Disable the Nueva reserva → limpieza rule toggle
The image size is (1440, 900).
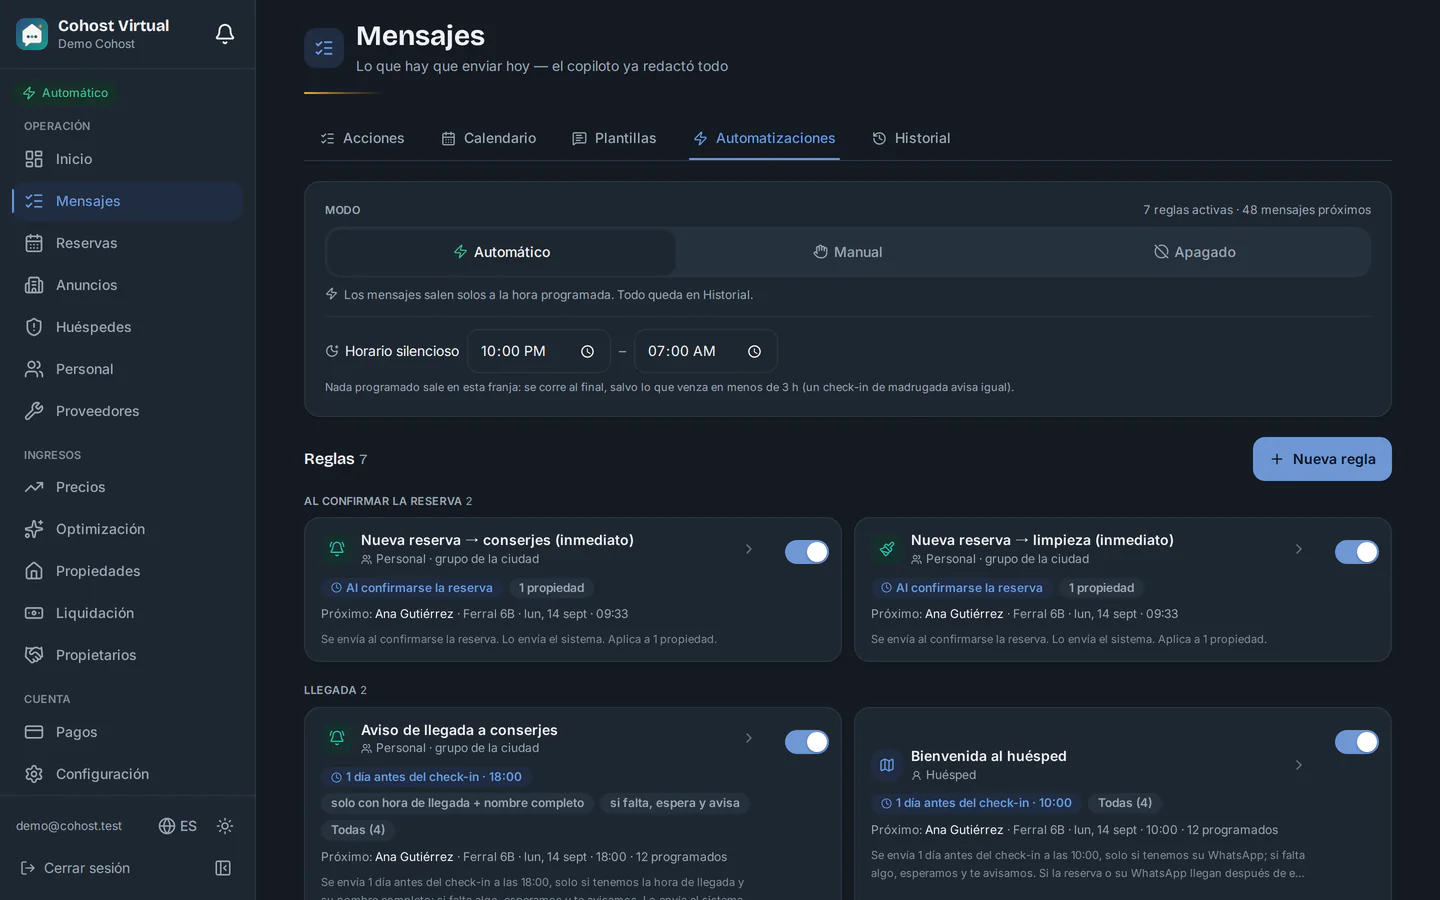point(1357,552)
